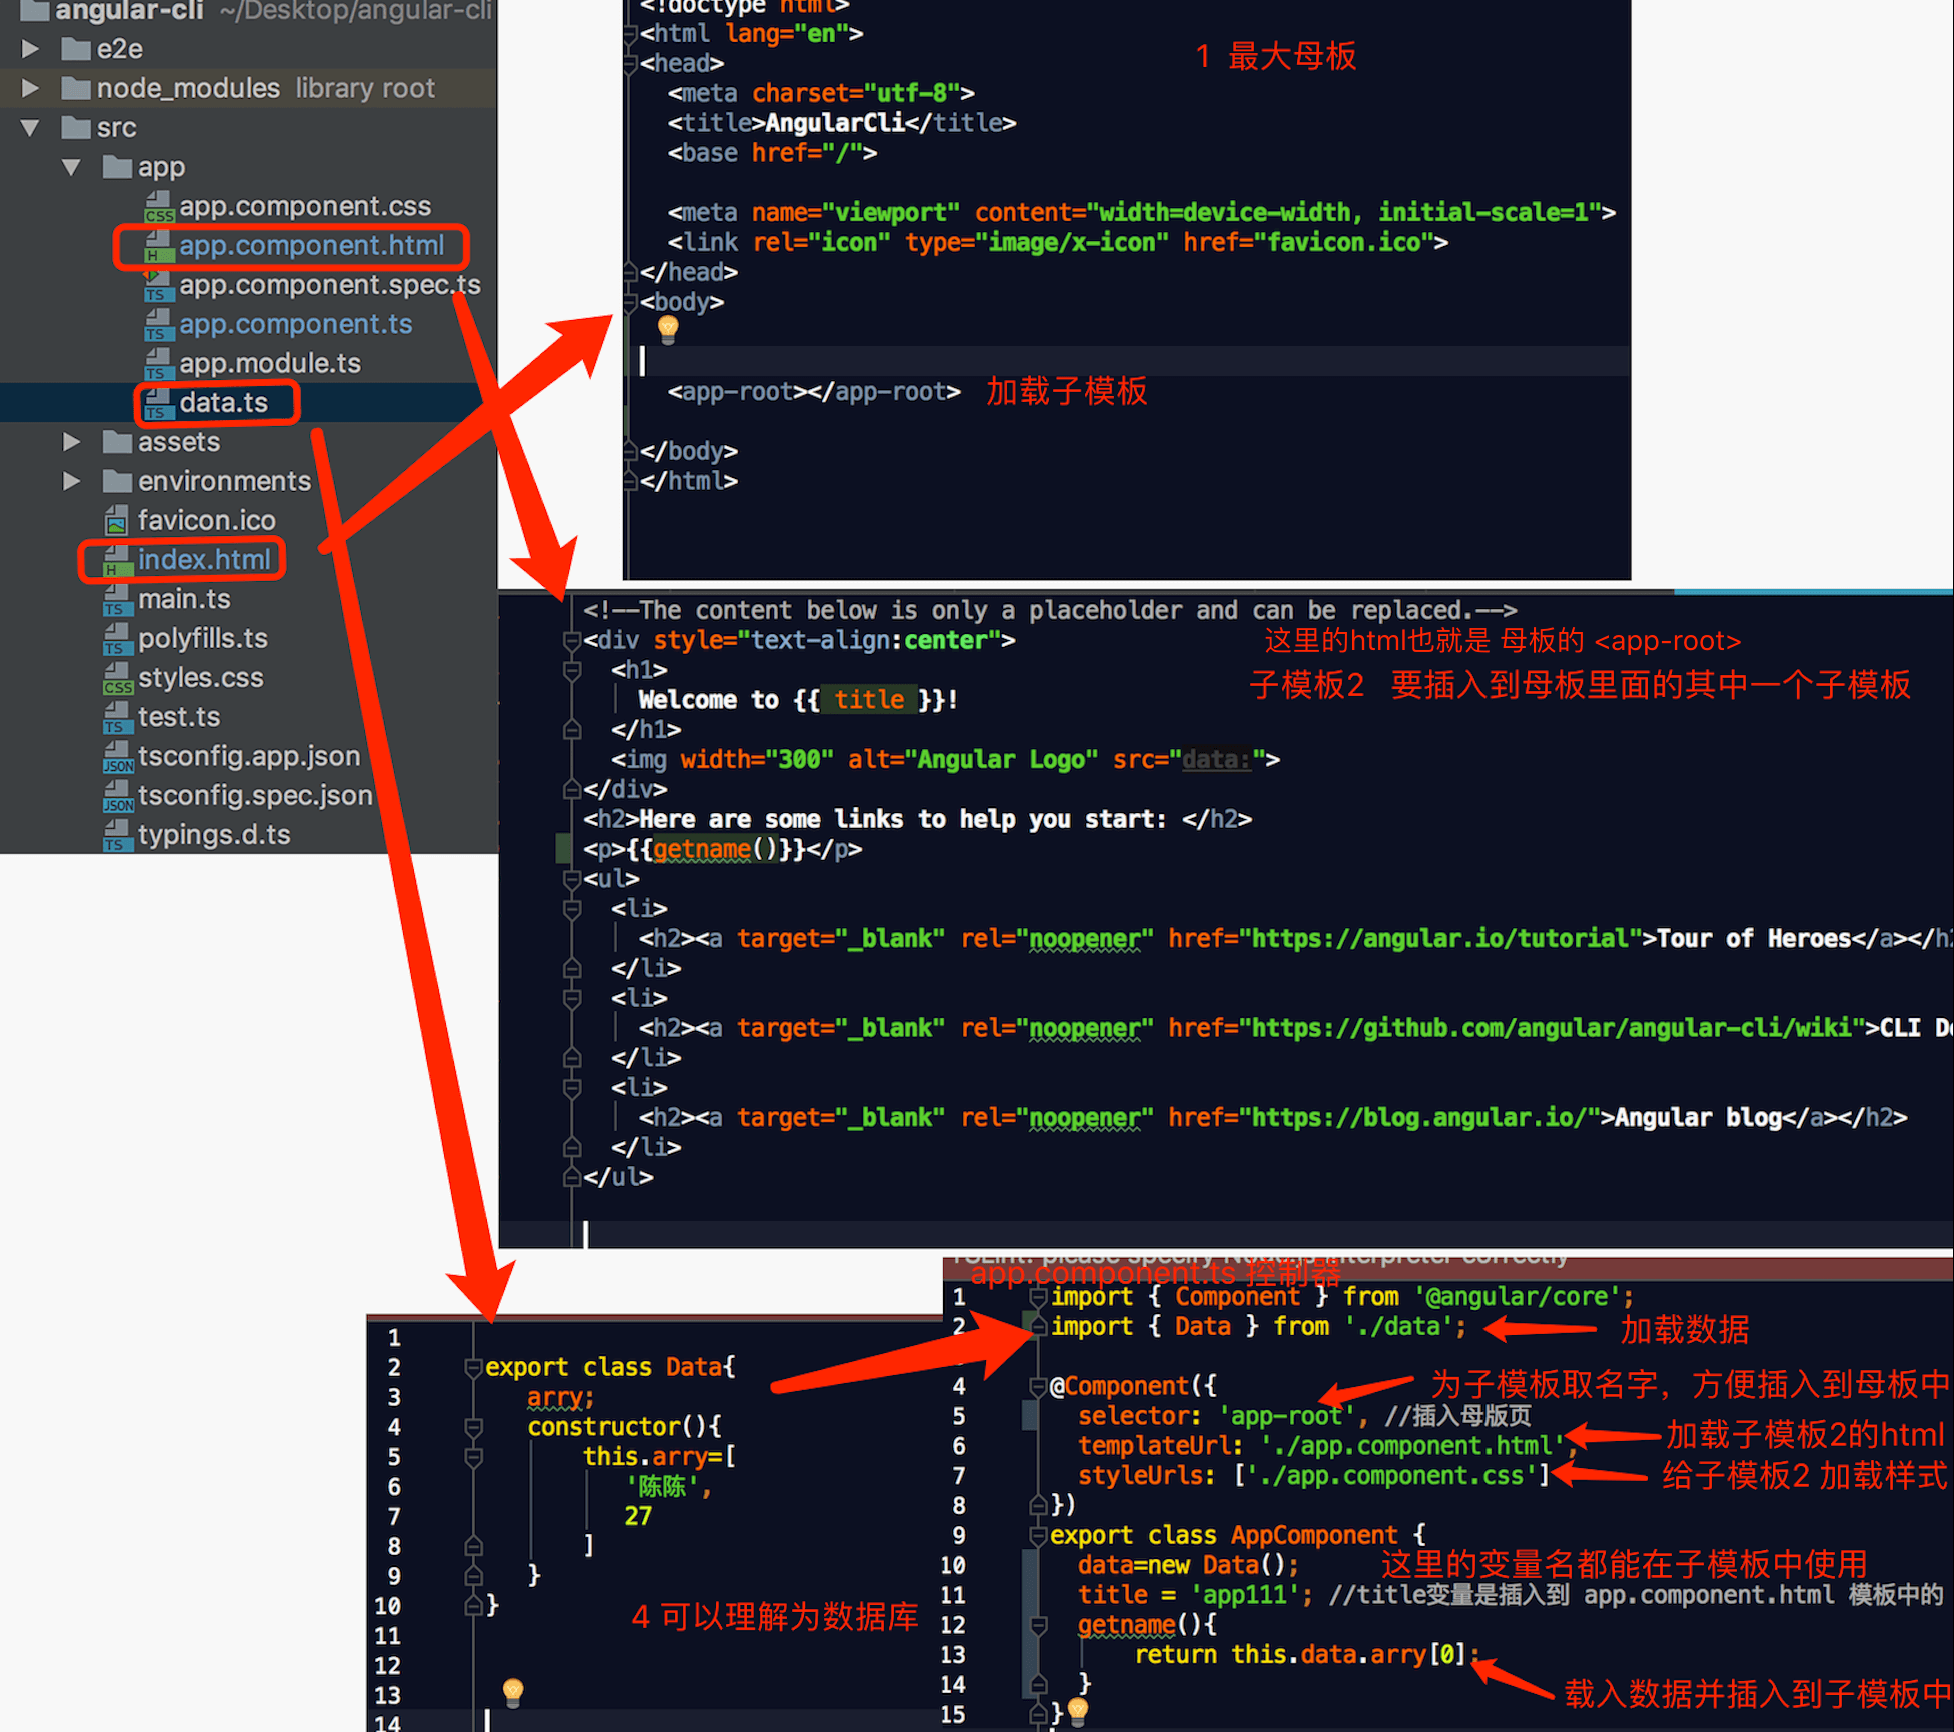
Task: Click test.ts file icon
Action: (x=117, y=717)
